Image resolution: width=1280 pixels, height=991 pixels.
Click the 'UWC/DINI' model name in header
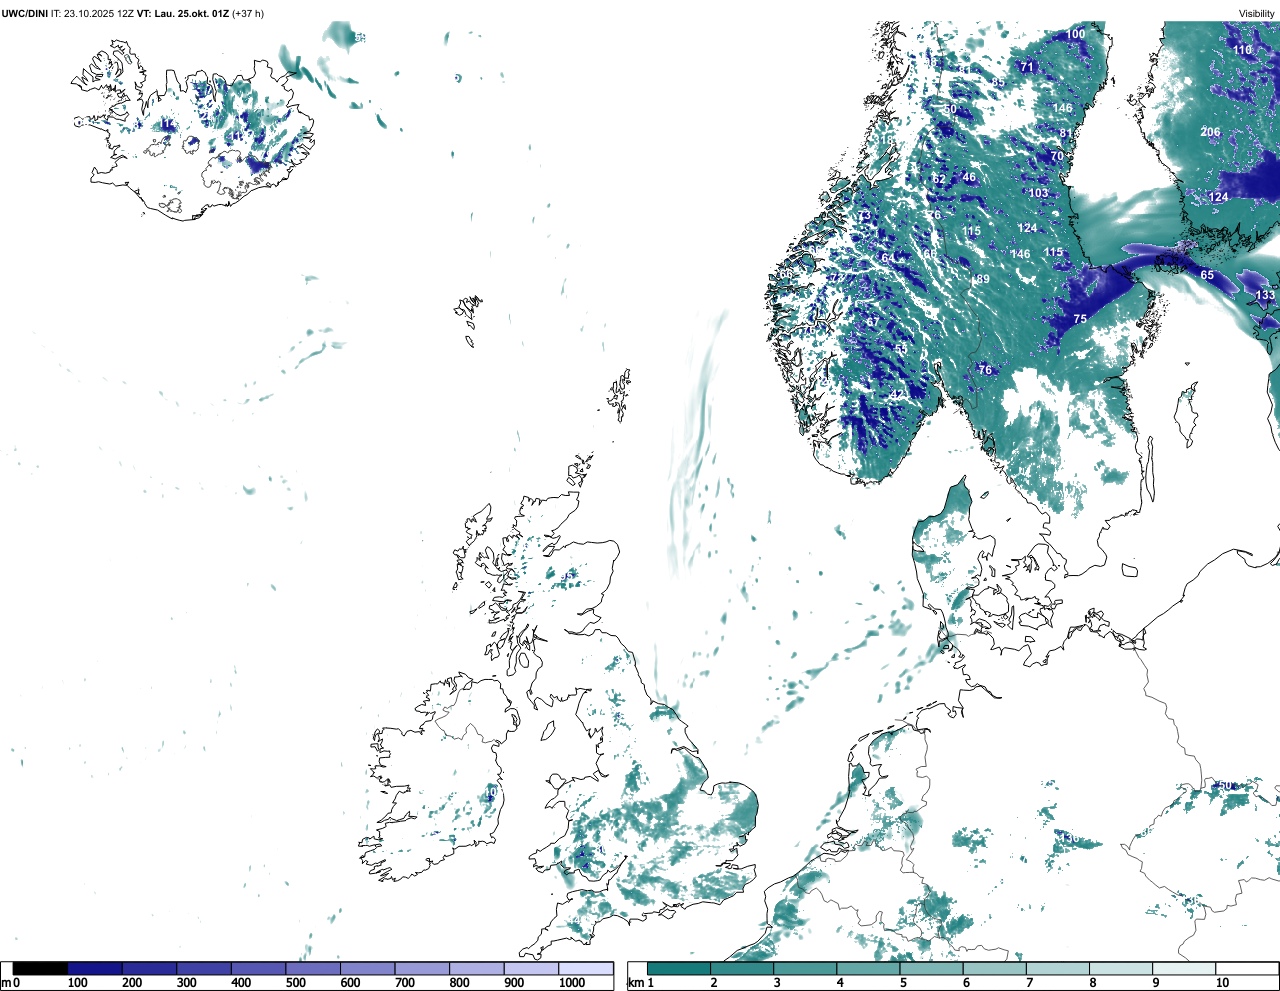(25, 14)
